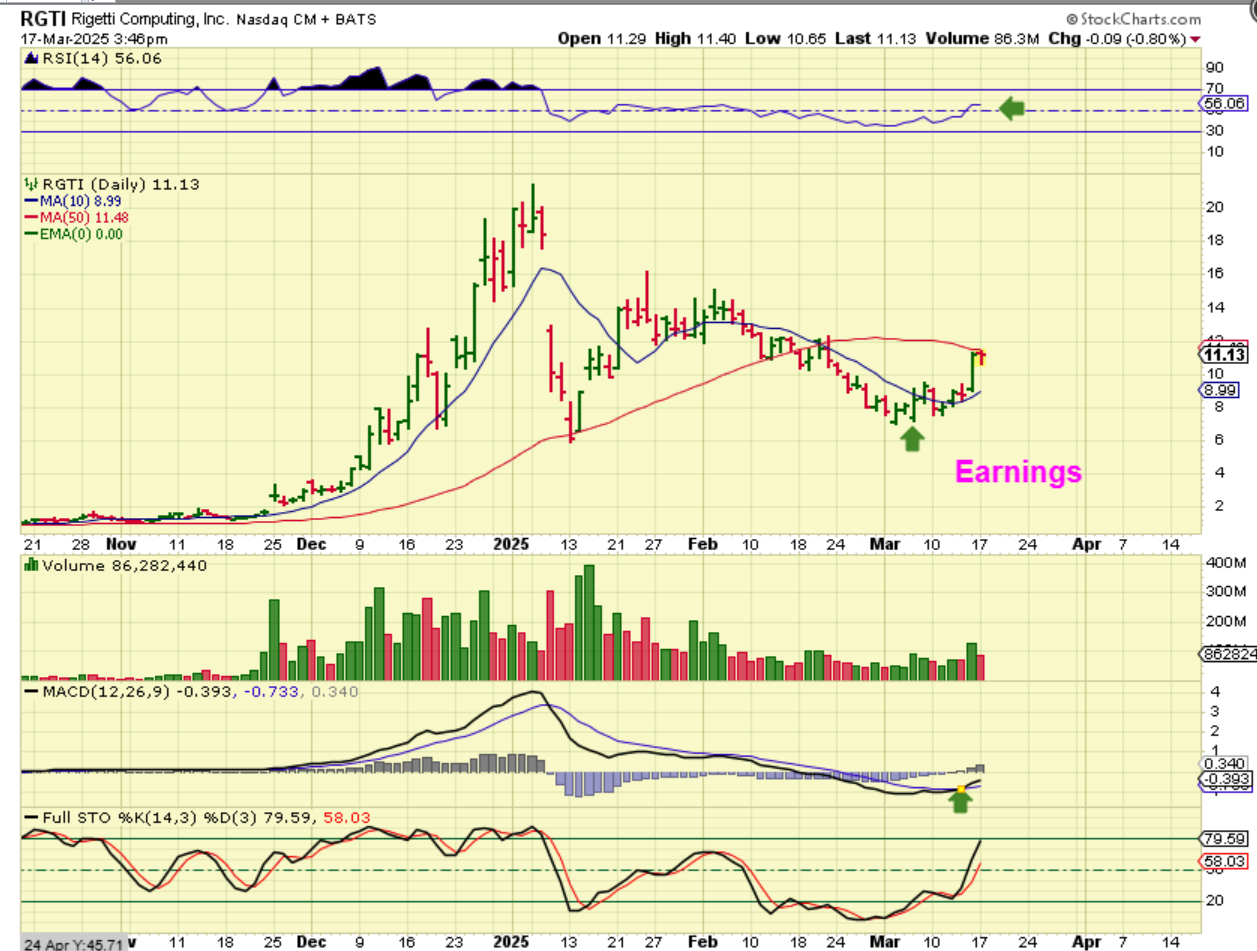Click the 90 level label on RSI axis
The width and height of the screenshot is (1257, 951).
(x=1214, y=67)
